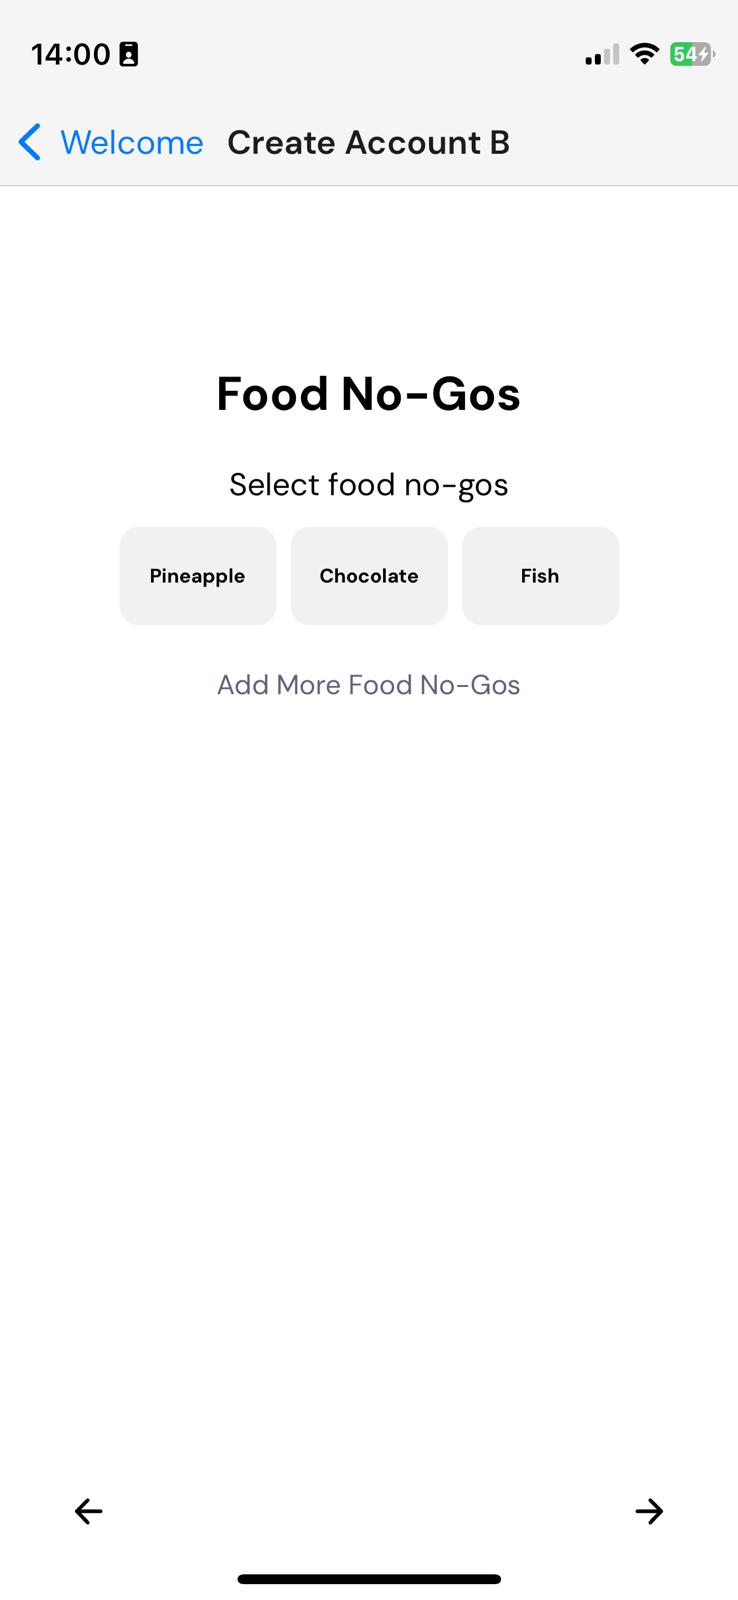The height and width of the screenshot is (1600, 738).
Task: Tap the green battery indicator
Action: (690, 54)
